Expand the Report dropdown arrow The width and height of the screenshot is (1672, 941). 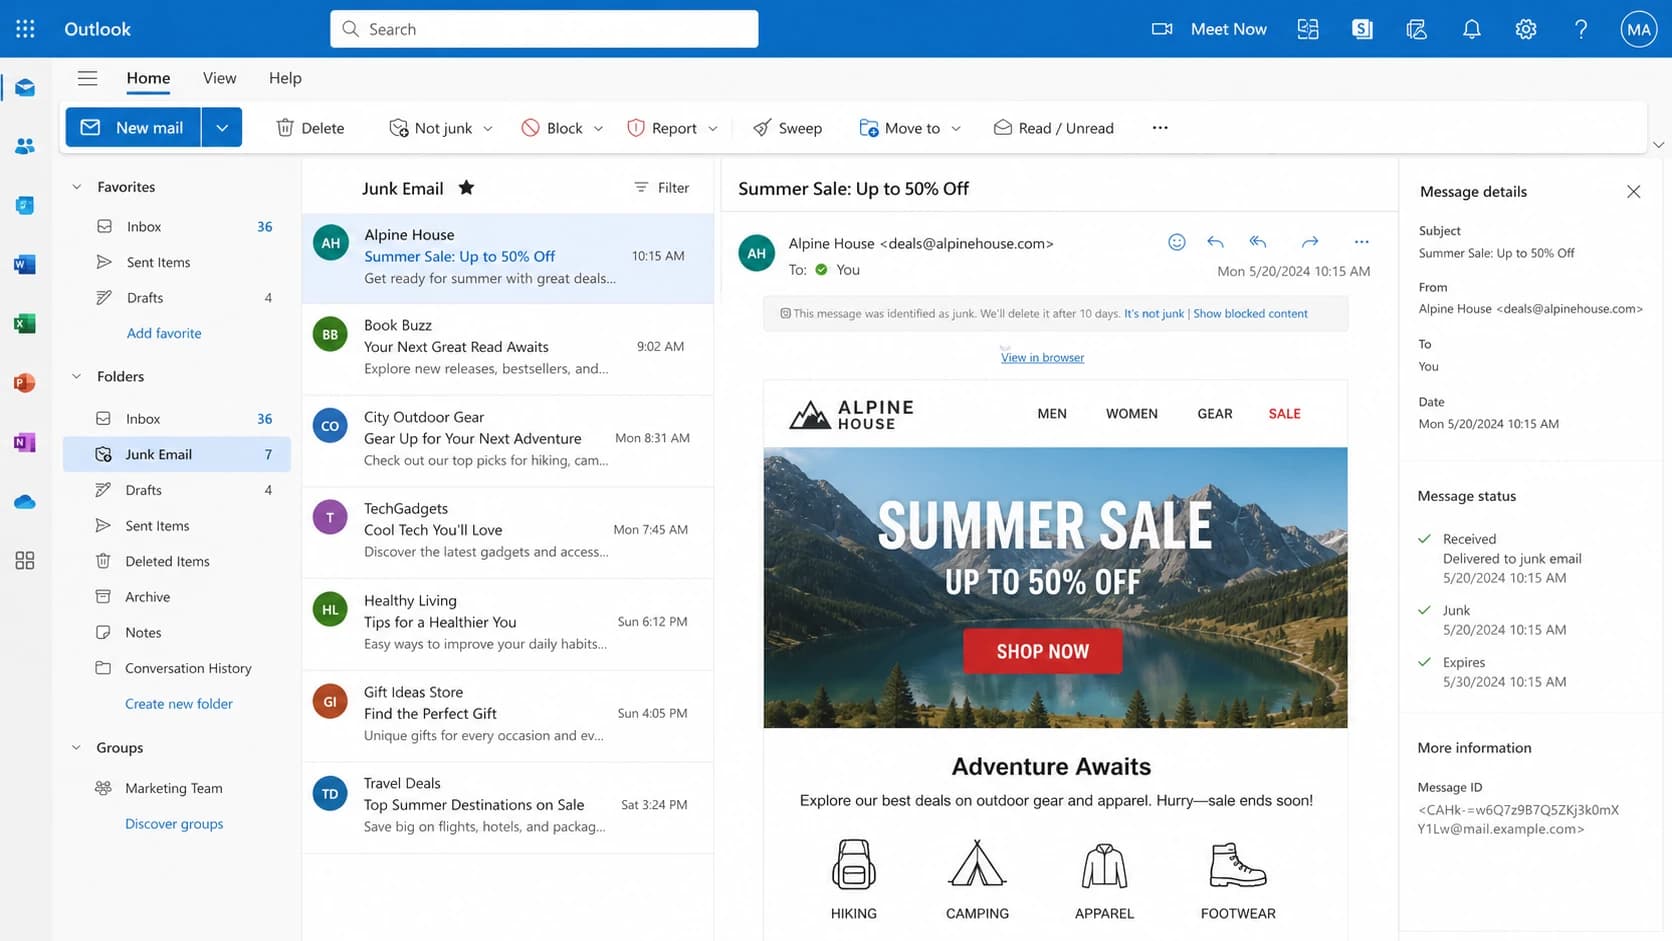[x=713, y=129]
